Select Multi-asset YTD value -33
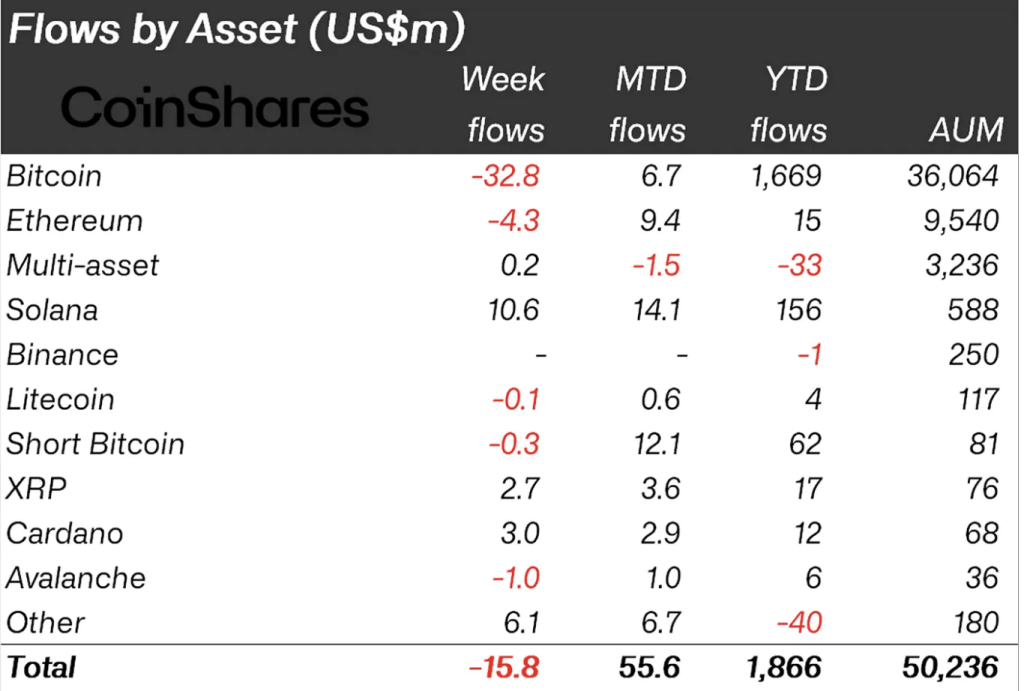Viewport: 1024px width, 691px height. point(800,265)
